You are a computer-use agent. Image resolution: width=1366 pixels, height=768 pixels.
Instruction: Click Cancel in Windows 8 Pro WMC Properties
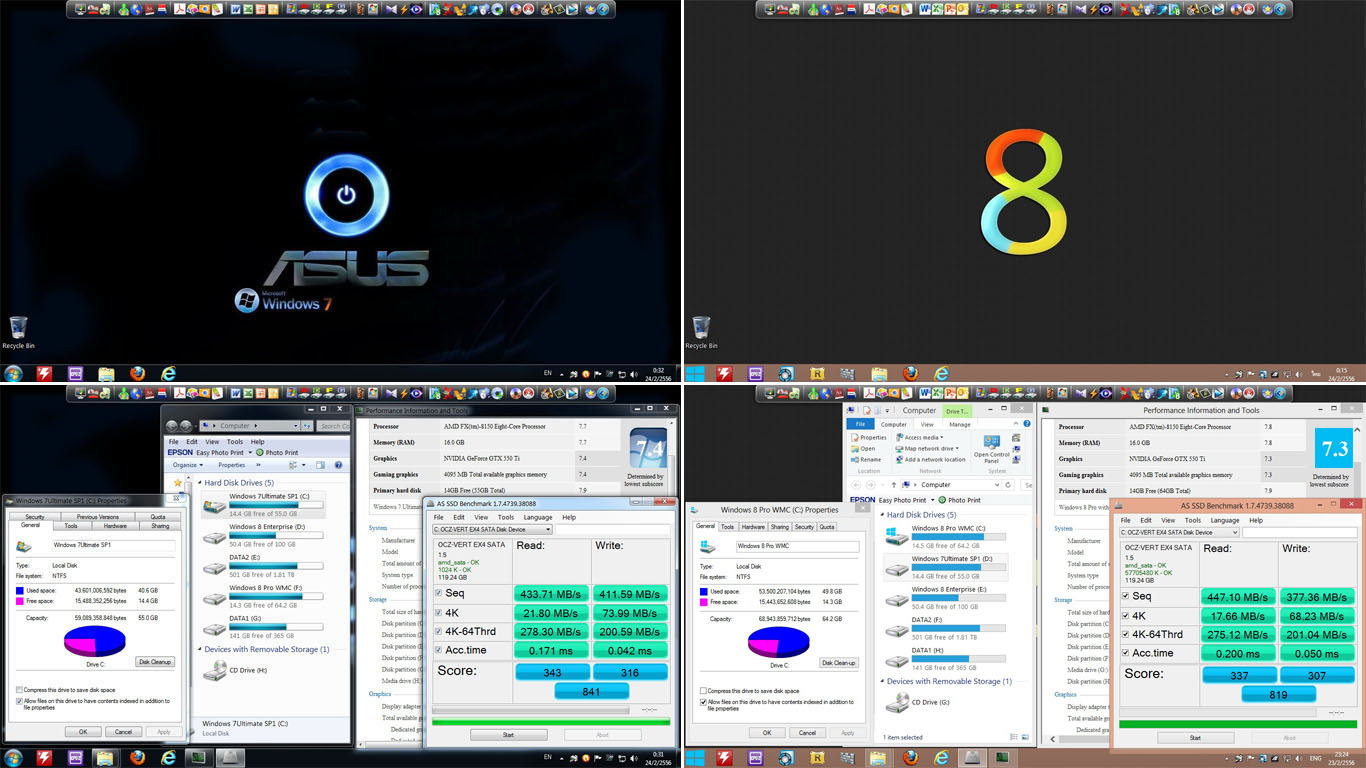click(x=808, y=733)
